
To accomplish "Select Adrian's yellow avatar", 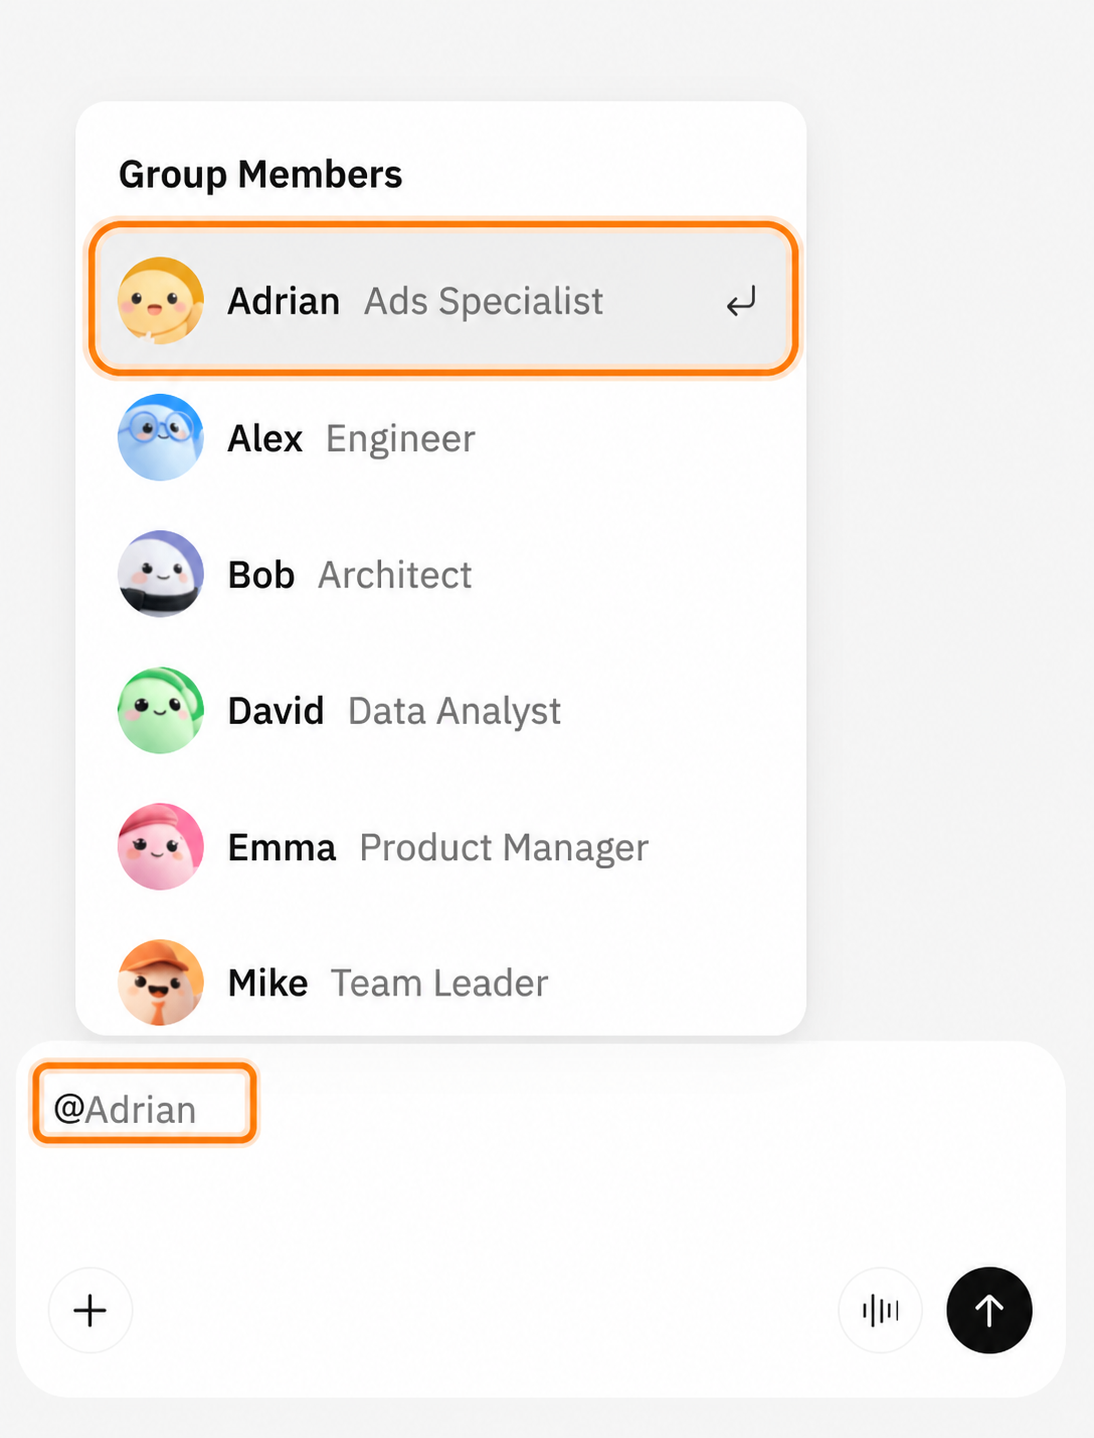I will (x=161, y=301).
